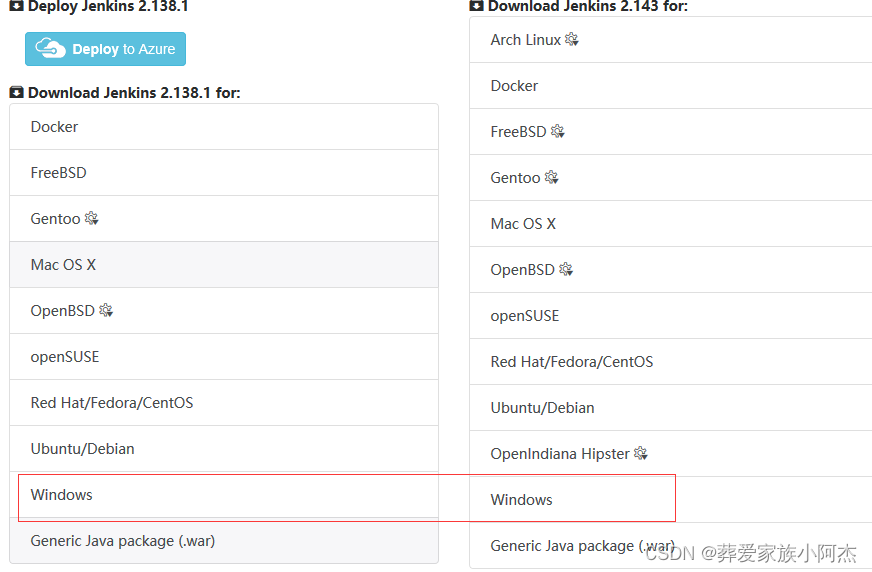Choose Red Hat/Fedora/CentOS in 2.143 list
This screenshot has width=872, height=572.
[x=671, y=362]
